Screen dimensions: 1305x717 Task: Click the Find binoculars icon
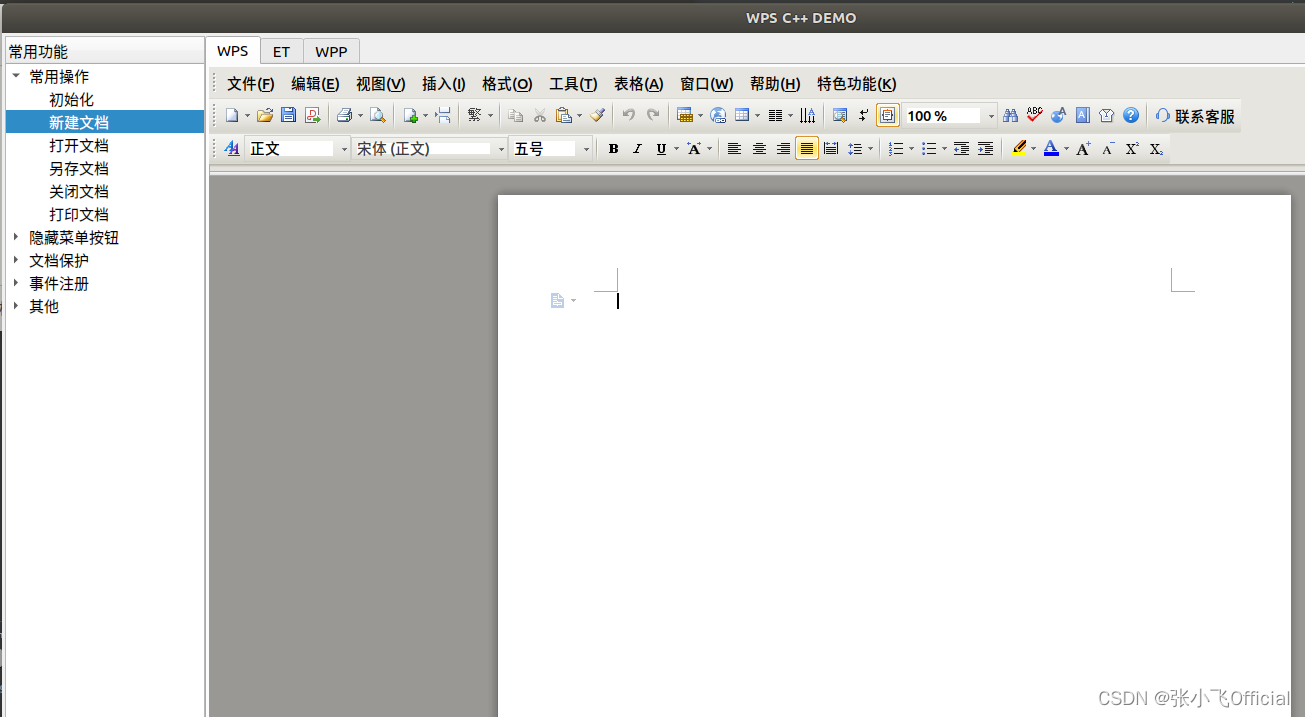pos(1010,115)
